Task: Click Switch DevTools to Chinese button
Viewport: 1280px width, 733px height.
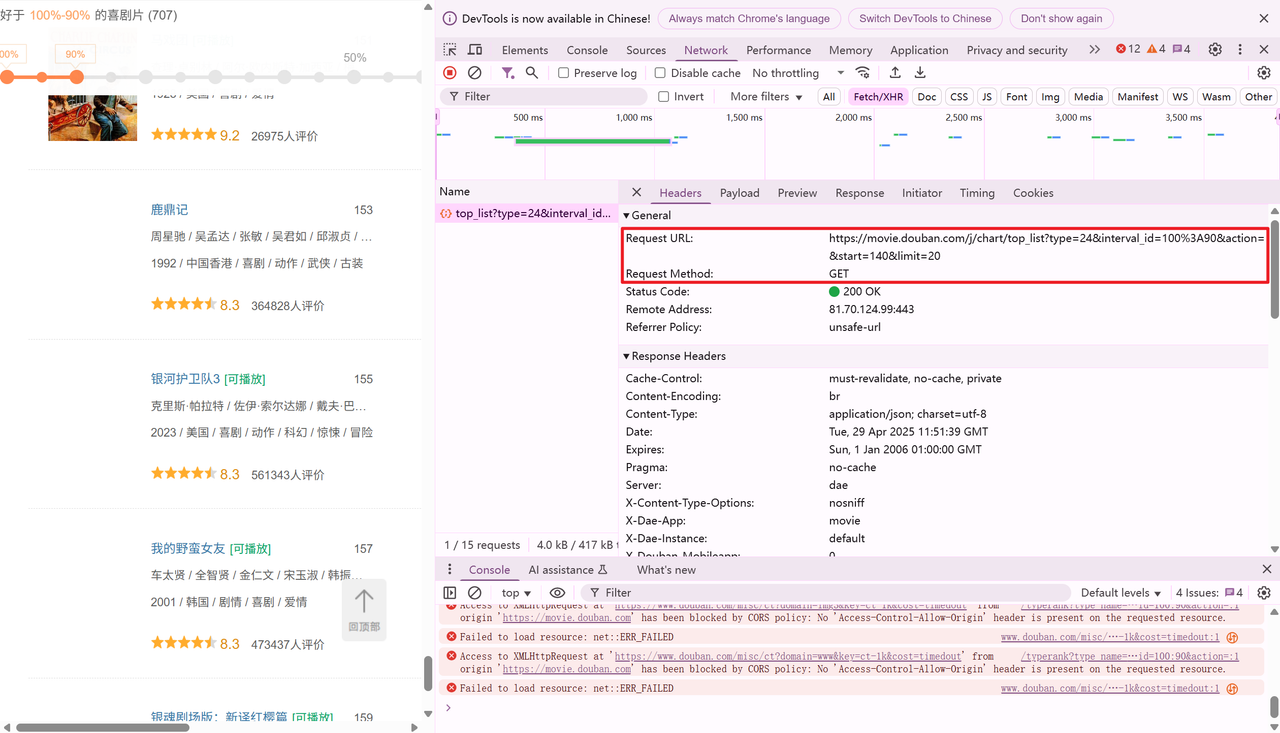Action: [925, 18]
